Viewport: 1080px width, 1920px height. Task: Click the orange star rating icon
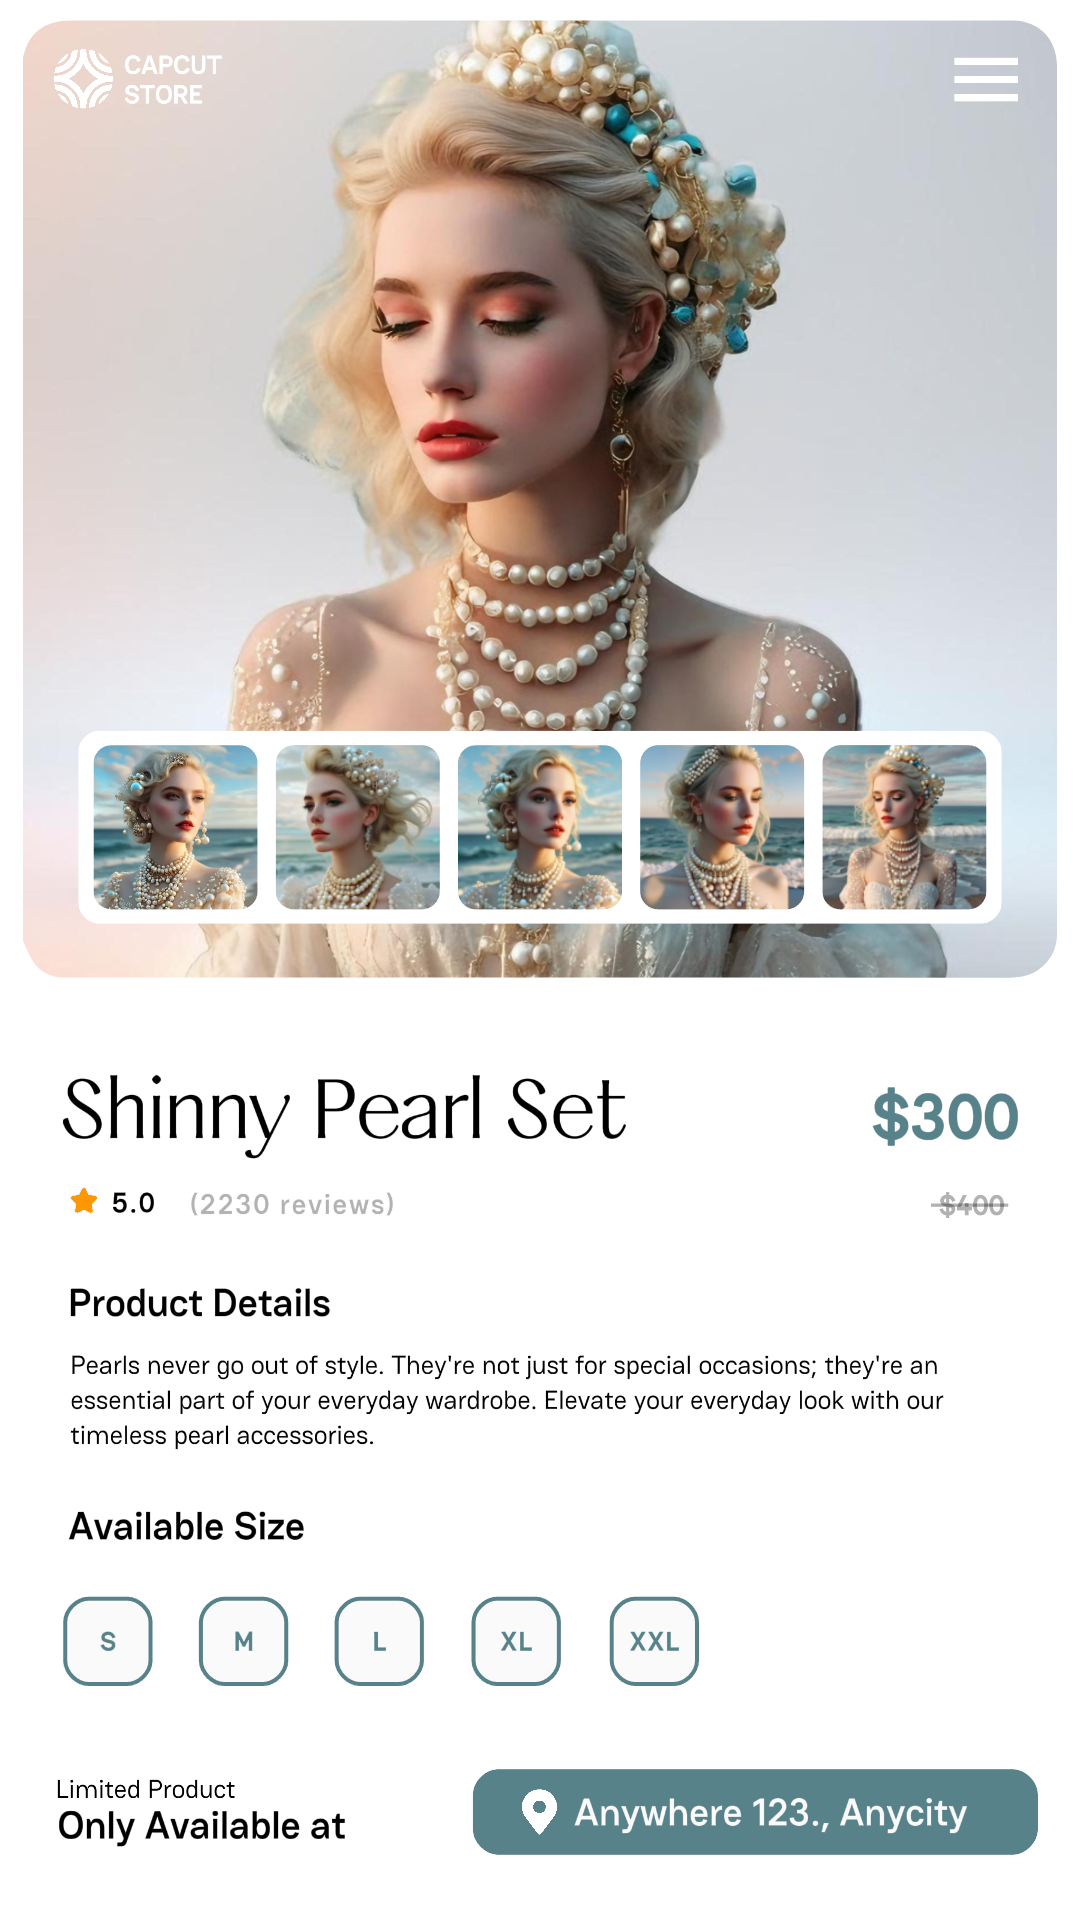pos(84,1201)
